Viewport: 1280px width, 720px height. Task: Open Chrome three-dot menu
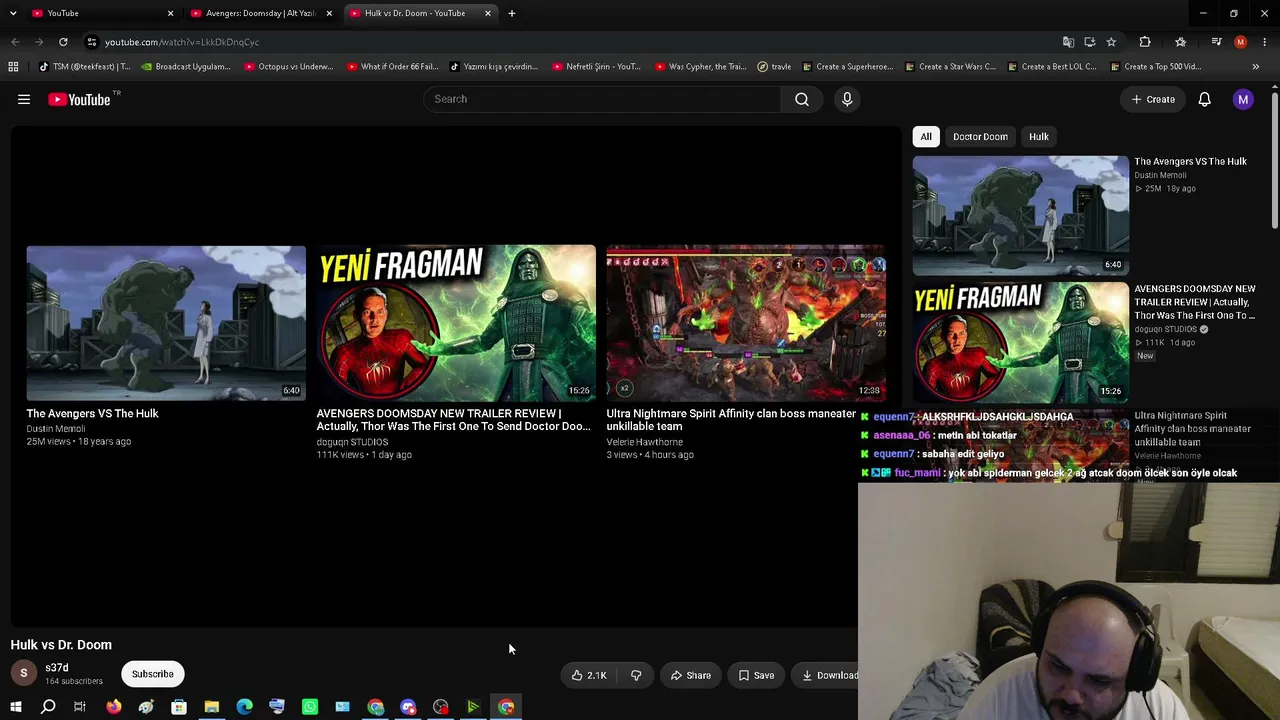click(1265, 42)
